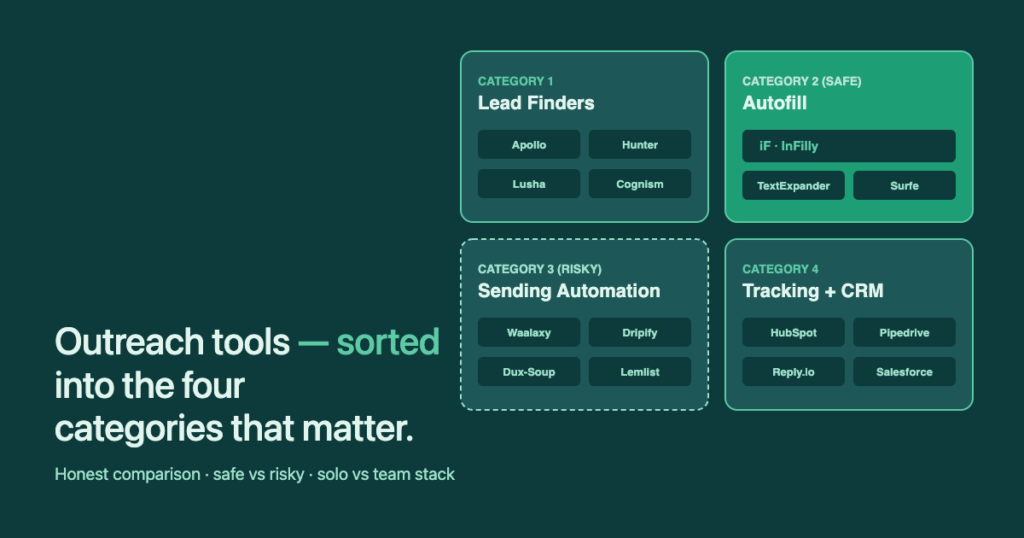Click the 'Honest comparison' subtitle line
1024x538 pixels.
pyautogui.click(x=255, y=474)
